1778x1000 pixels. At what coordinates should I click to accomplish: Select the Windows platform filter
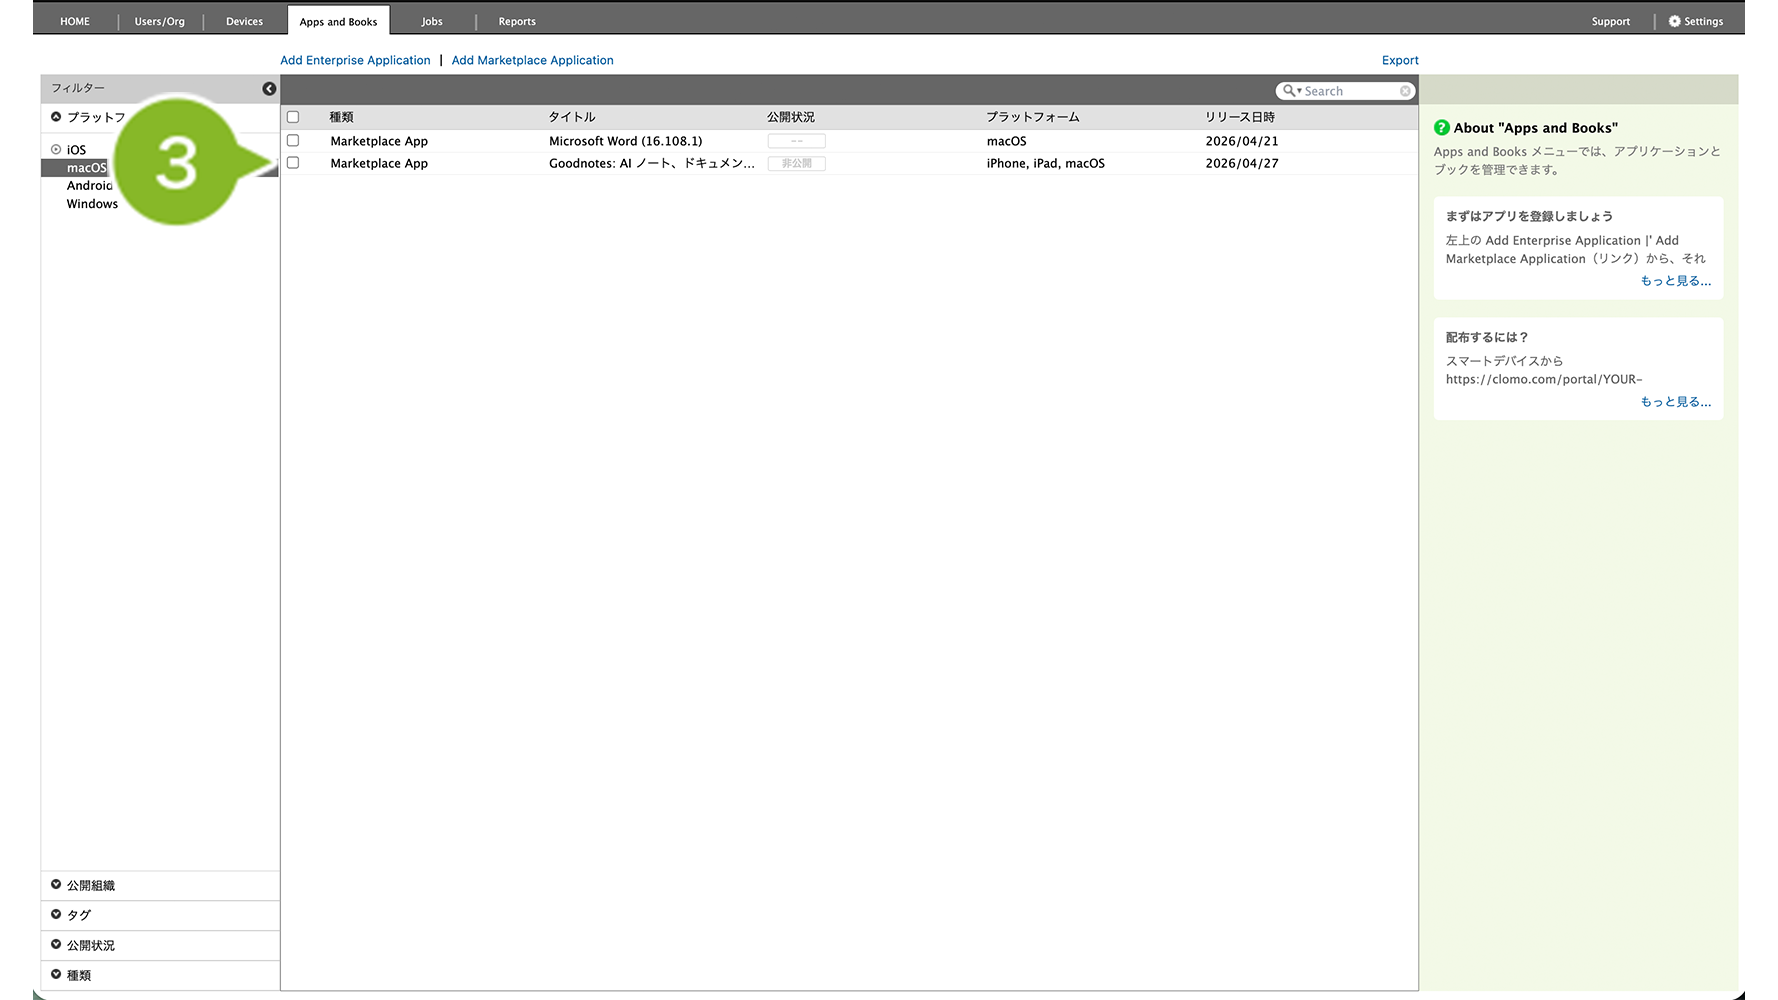point(92,204)
